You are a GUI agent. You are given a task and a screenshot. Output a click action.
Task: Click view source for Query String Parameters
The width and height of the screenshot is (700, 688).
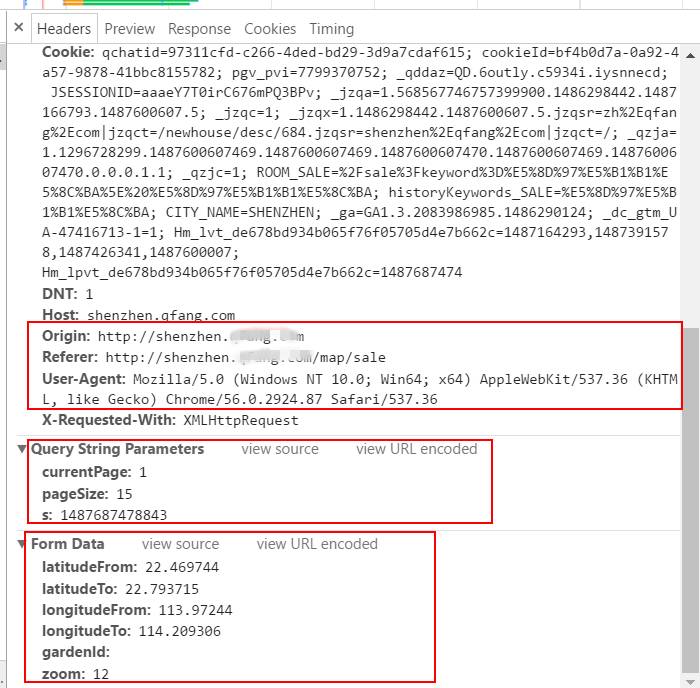[280, 449]
